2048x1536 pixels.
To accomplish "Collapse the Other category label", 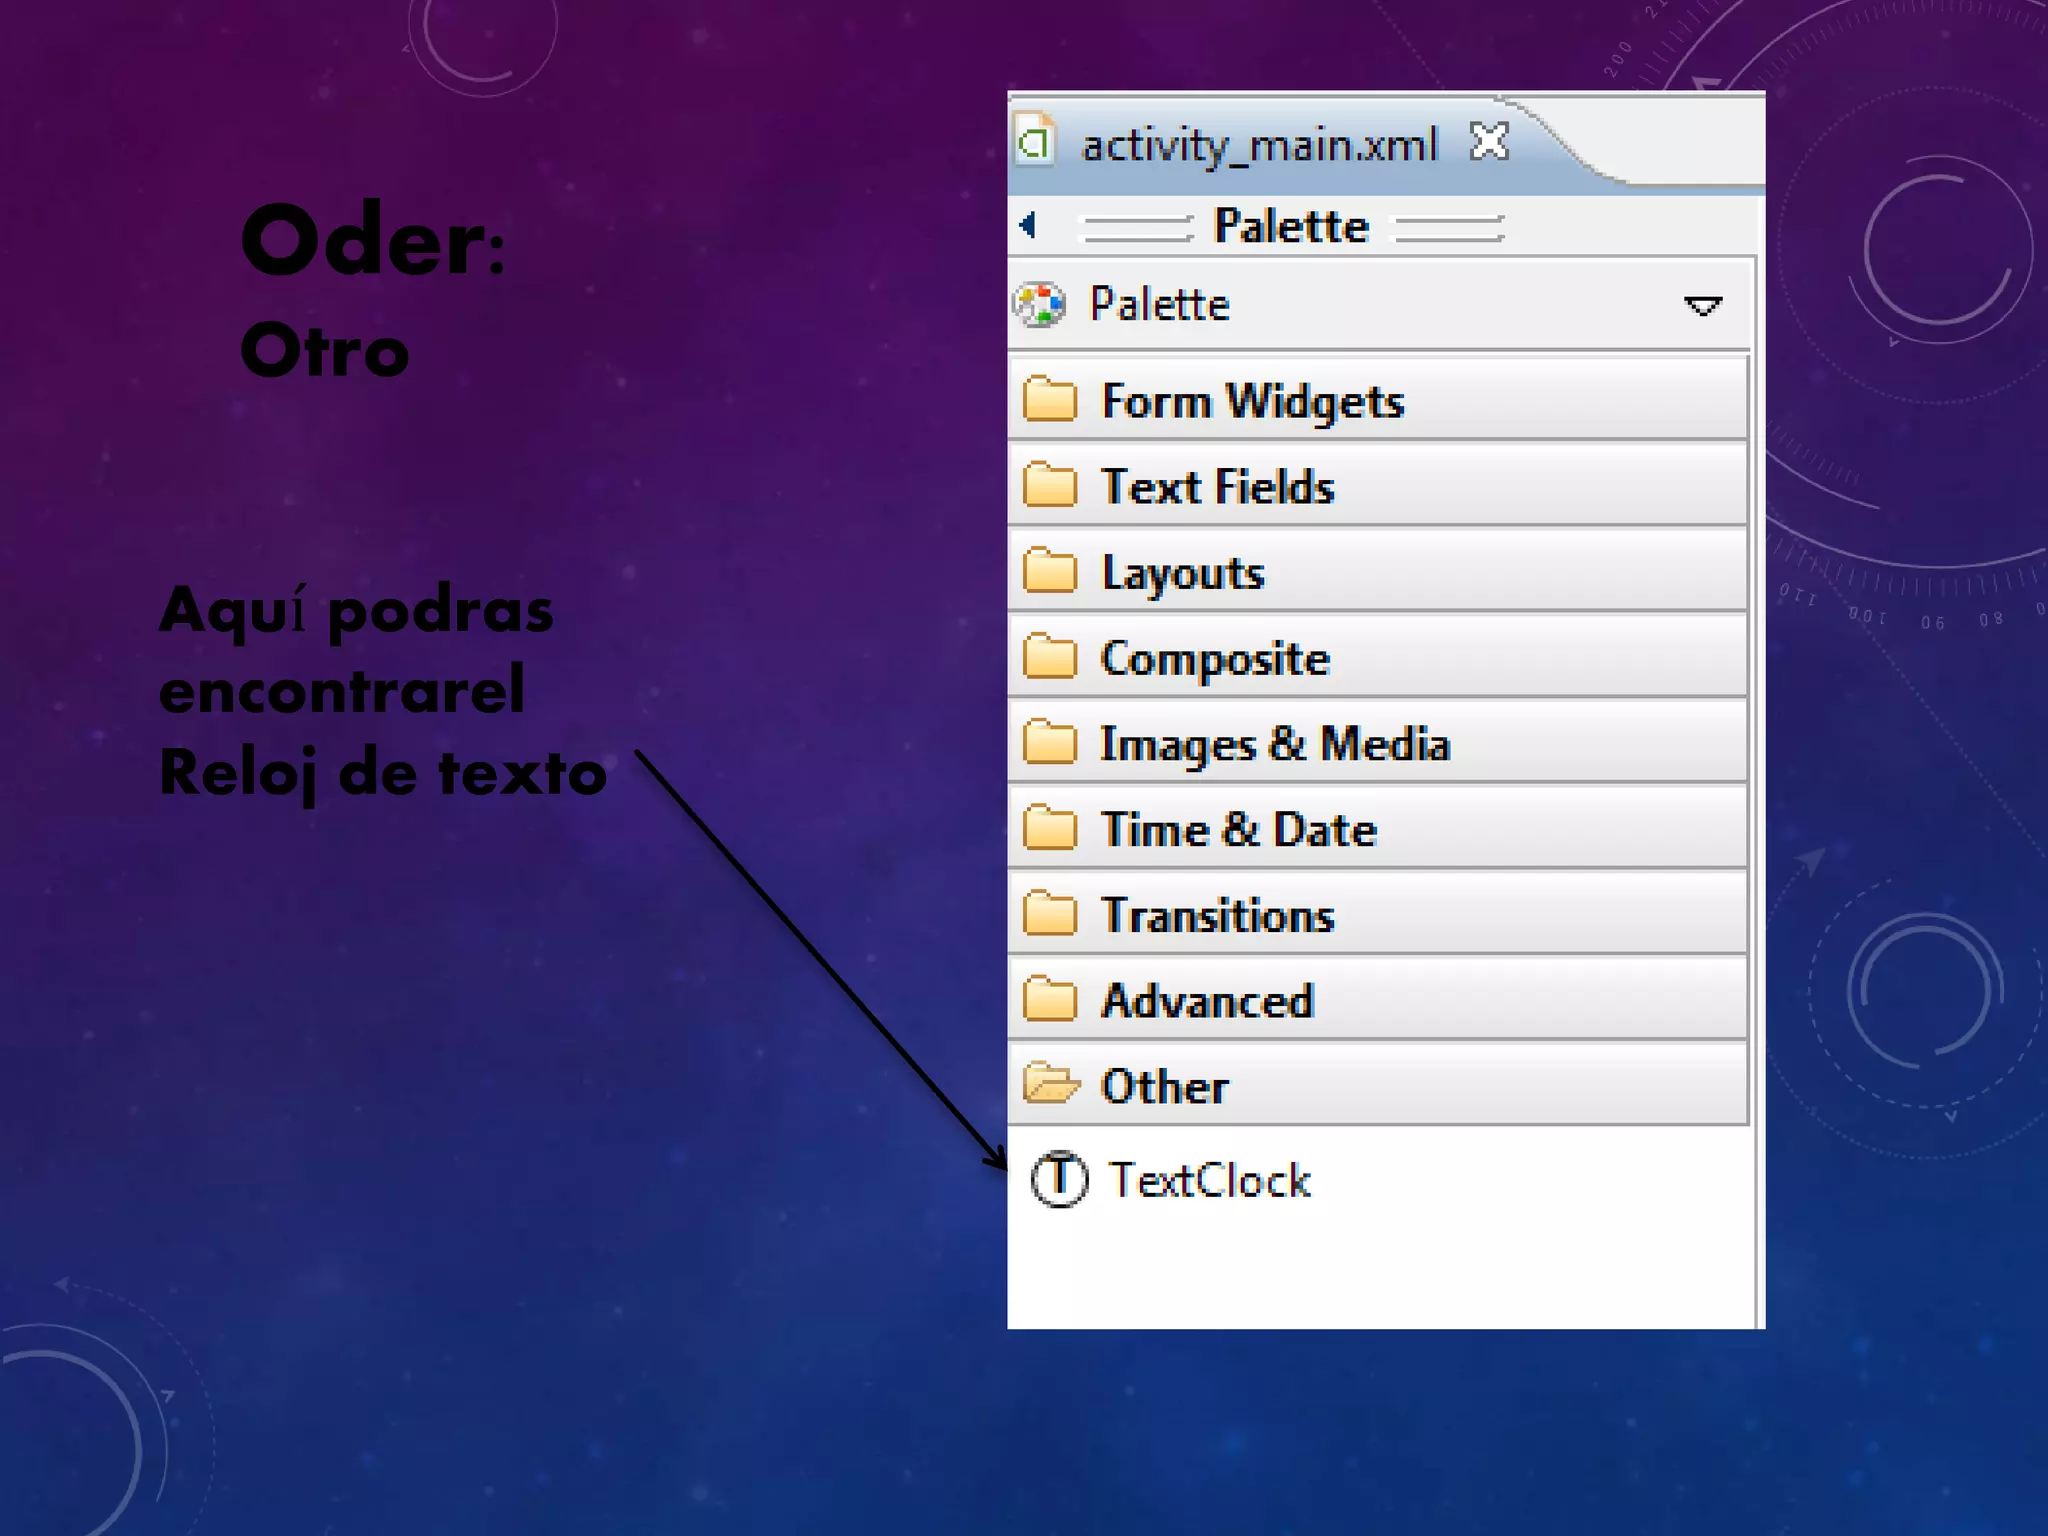I will 1164,1087.
